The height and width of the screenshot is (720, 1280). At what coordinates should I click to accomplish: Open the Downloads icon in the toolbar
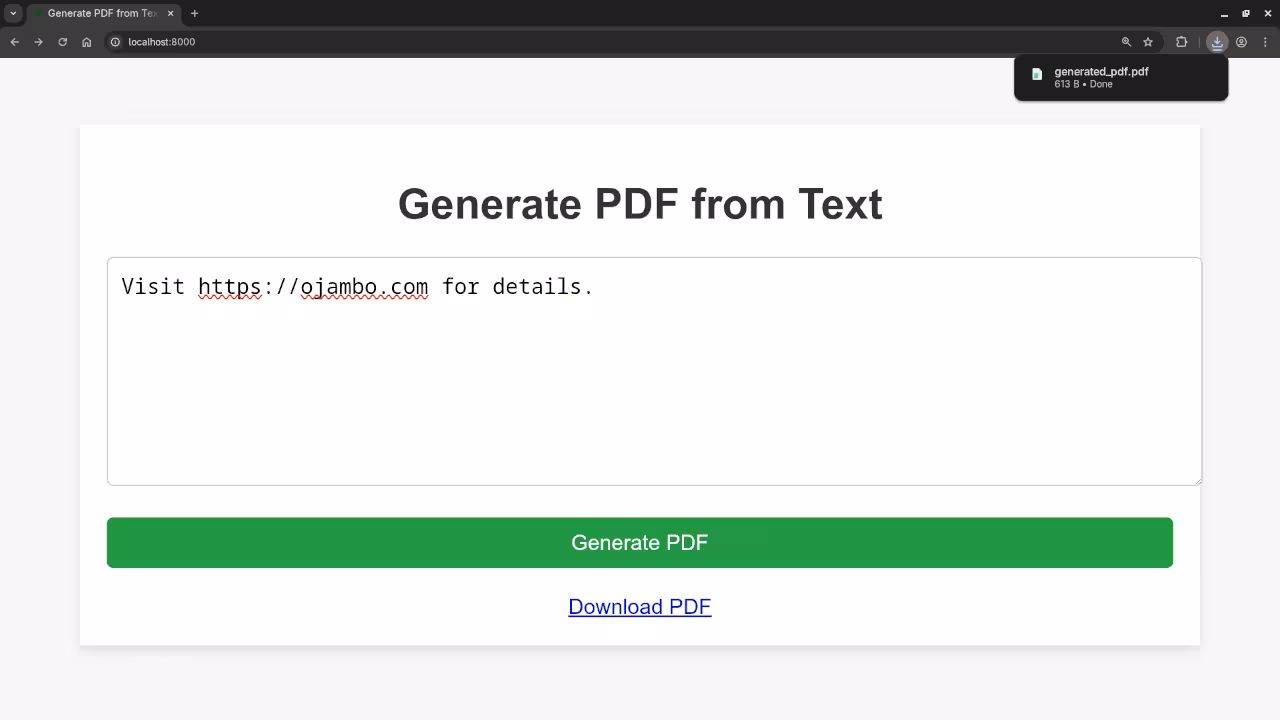[x=1216, y=42]
